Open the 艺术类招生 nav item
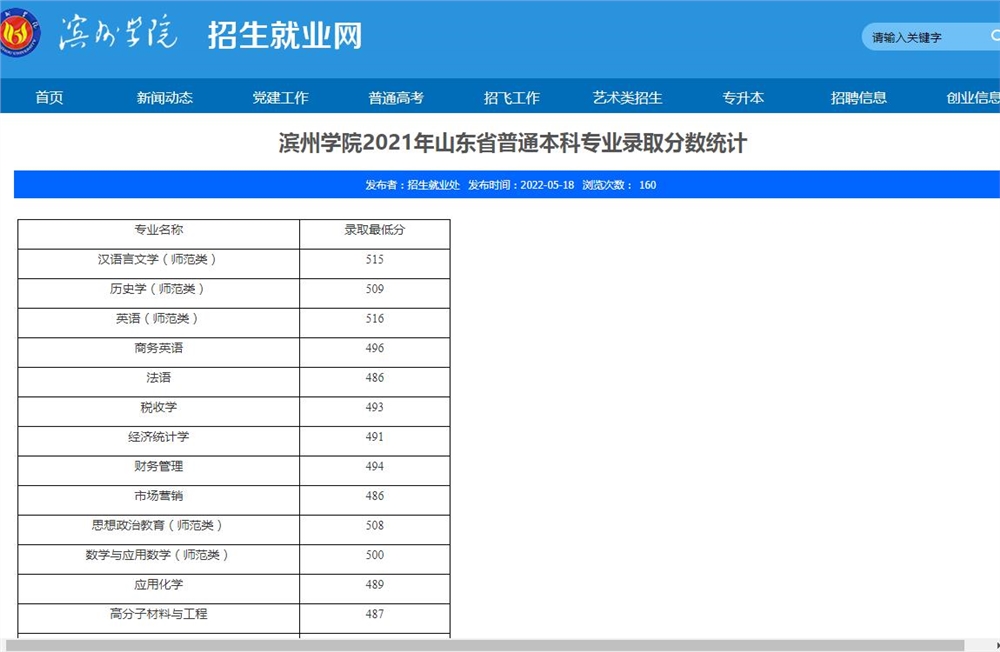This screenshot has height=652, width=1000. tap(627, 97)
